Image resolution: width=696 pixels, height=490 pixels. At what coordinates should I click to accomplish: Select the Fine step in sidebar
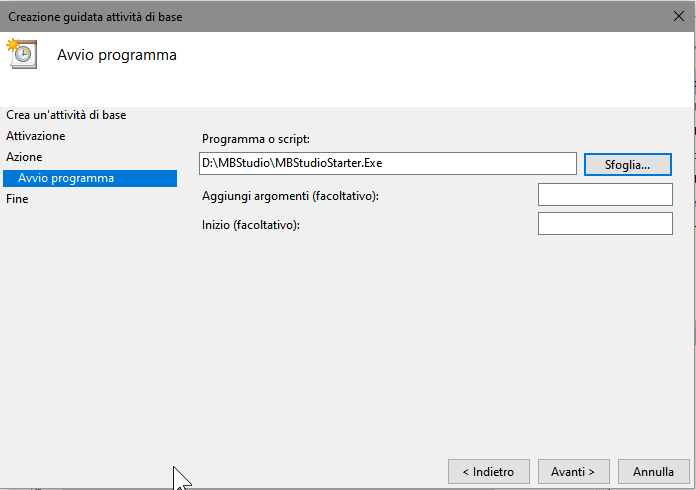17,199
